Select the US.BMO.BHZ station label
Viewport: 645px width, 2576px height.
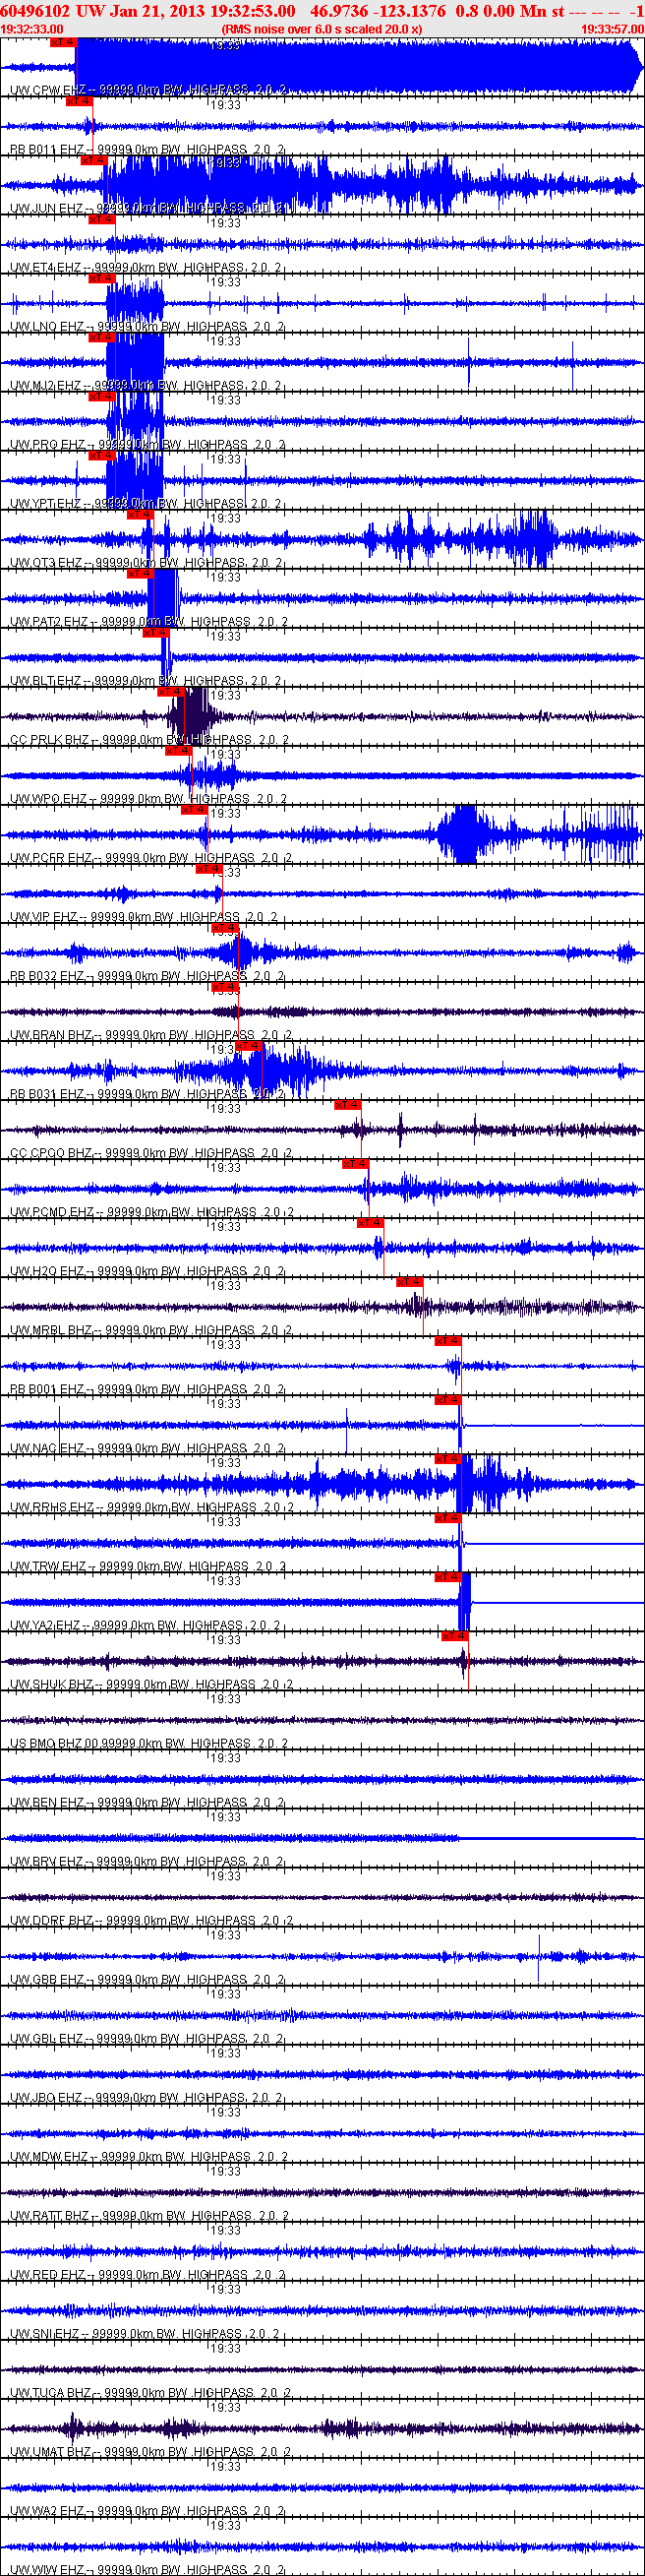[46, 1742]
